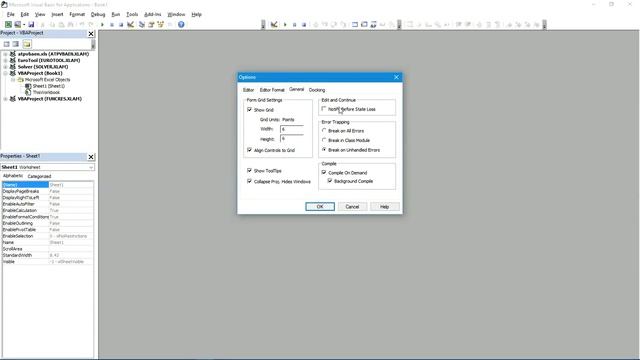Click the blue Help question mark icon
Viewport: 640px width, 360px height.
[x=181, y=24]
